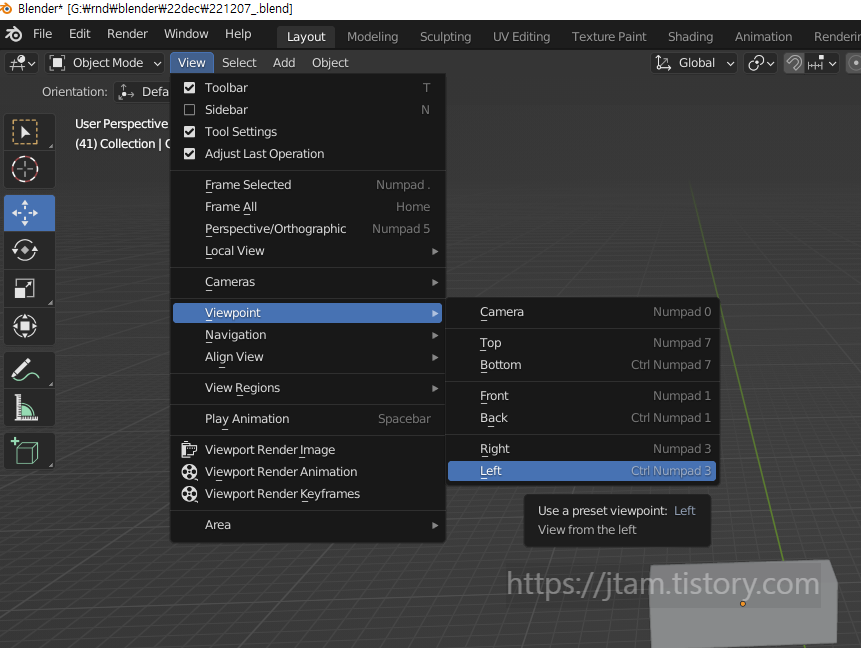Expand the Local View submenu
The width and height of the screenshot is (861, 648).
pos(308,251)
